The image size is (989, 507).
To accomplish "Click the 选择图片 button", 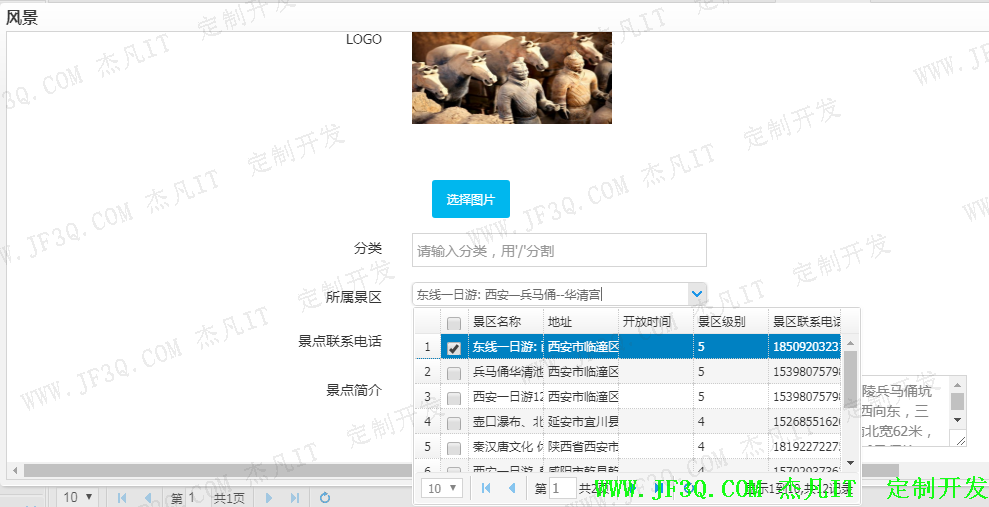I will [470, 199].
